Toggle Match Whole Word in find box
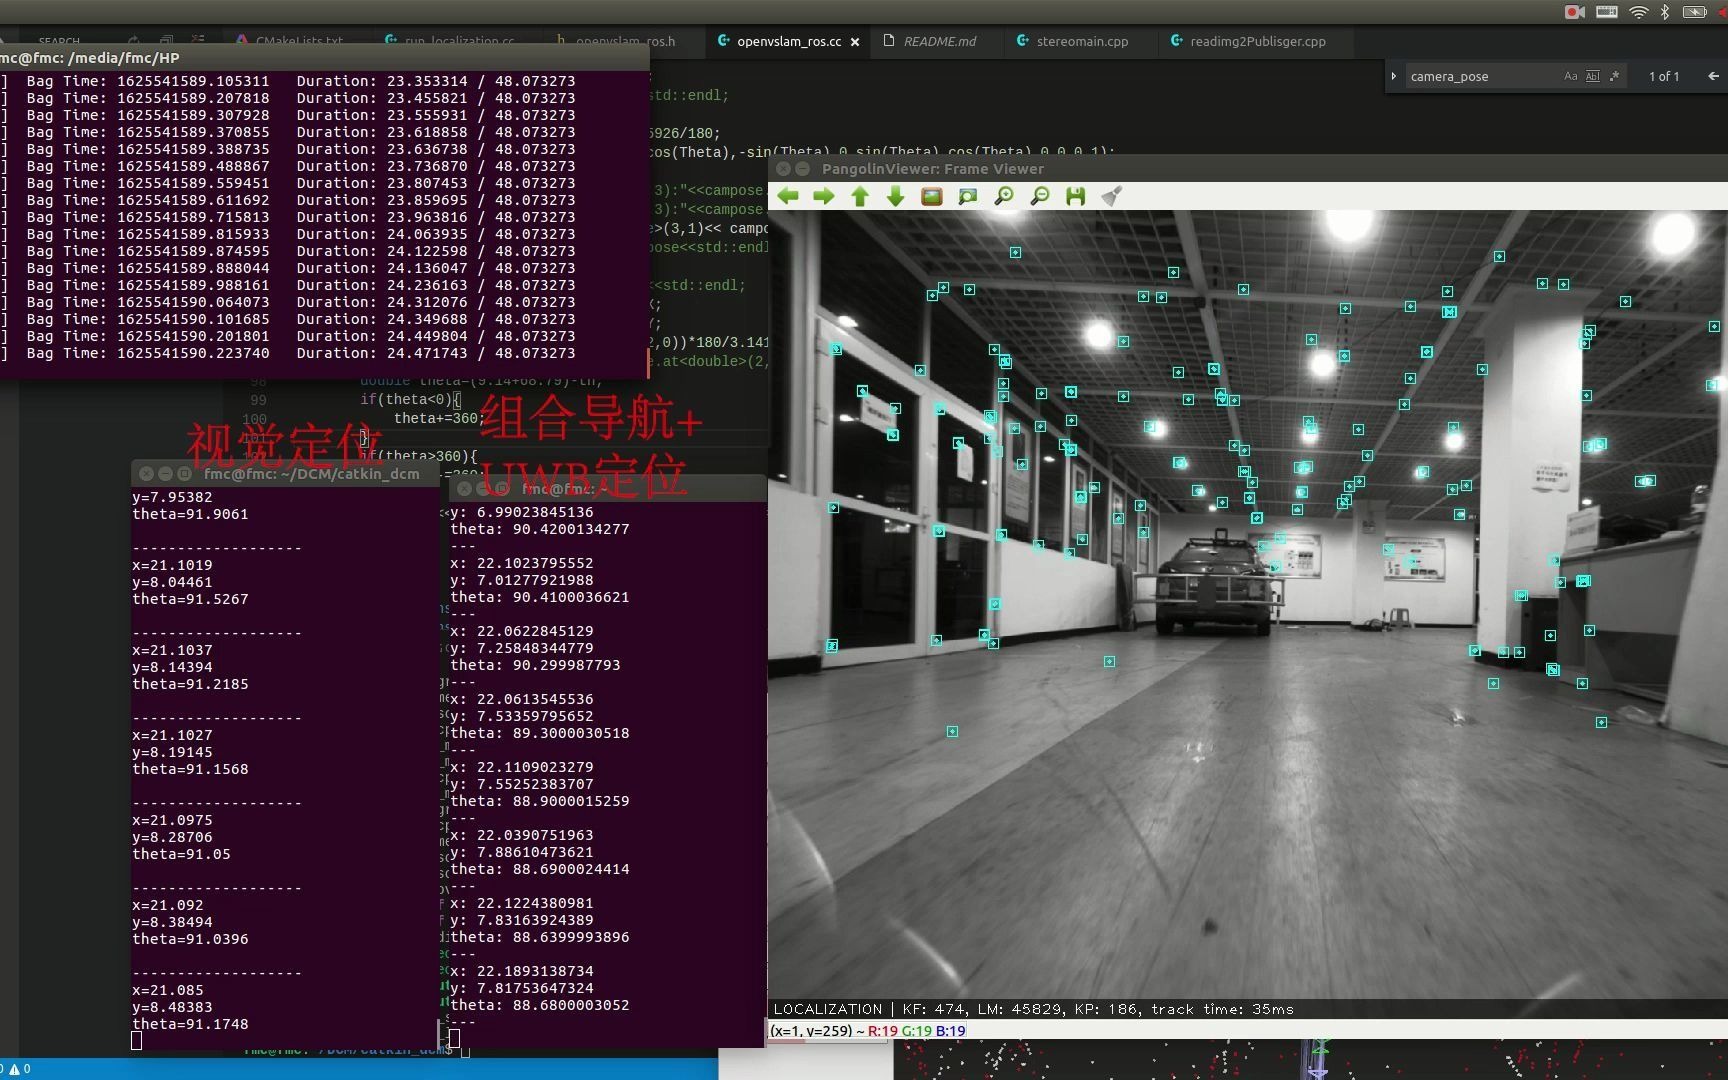Screen dimensions: 1728x1080 (1593, 76)
